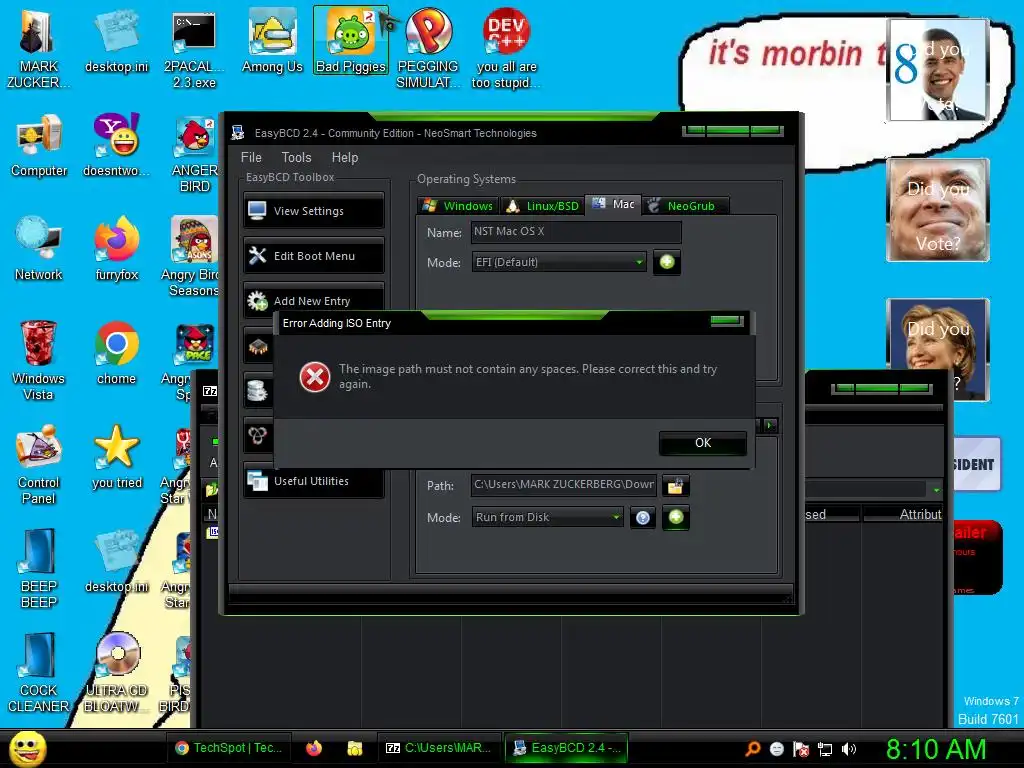
Task: Open ANGER BIRD desktop shortcut
Action: tap(195, 154)
